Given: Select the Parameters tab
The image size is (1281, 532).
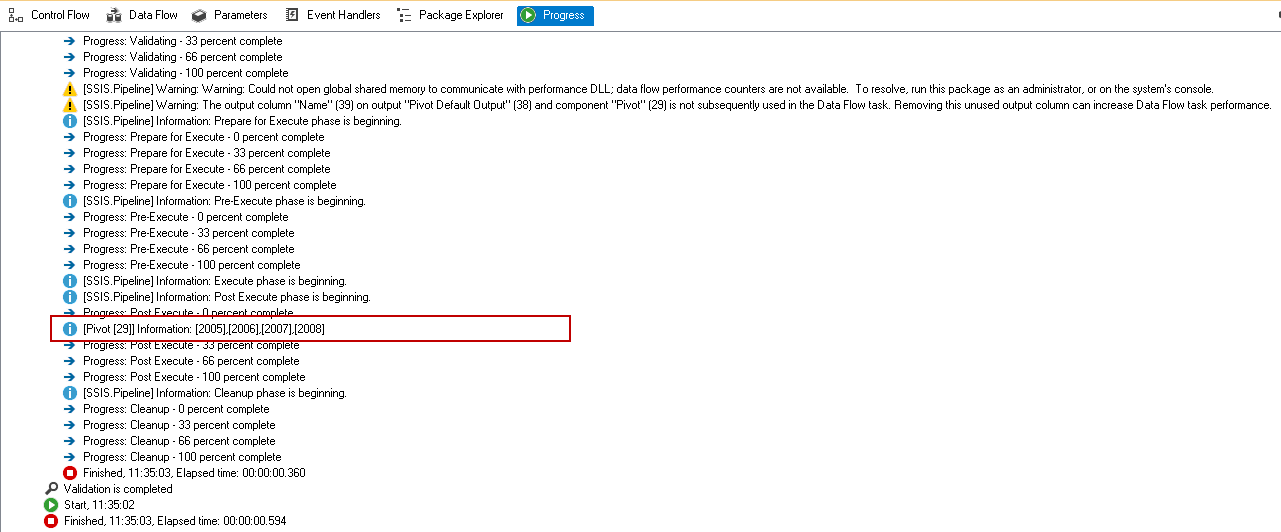Looking at the screenshot, I should tap(229, 15).
